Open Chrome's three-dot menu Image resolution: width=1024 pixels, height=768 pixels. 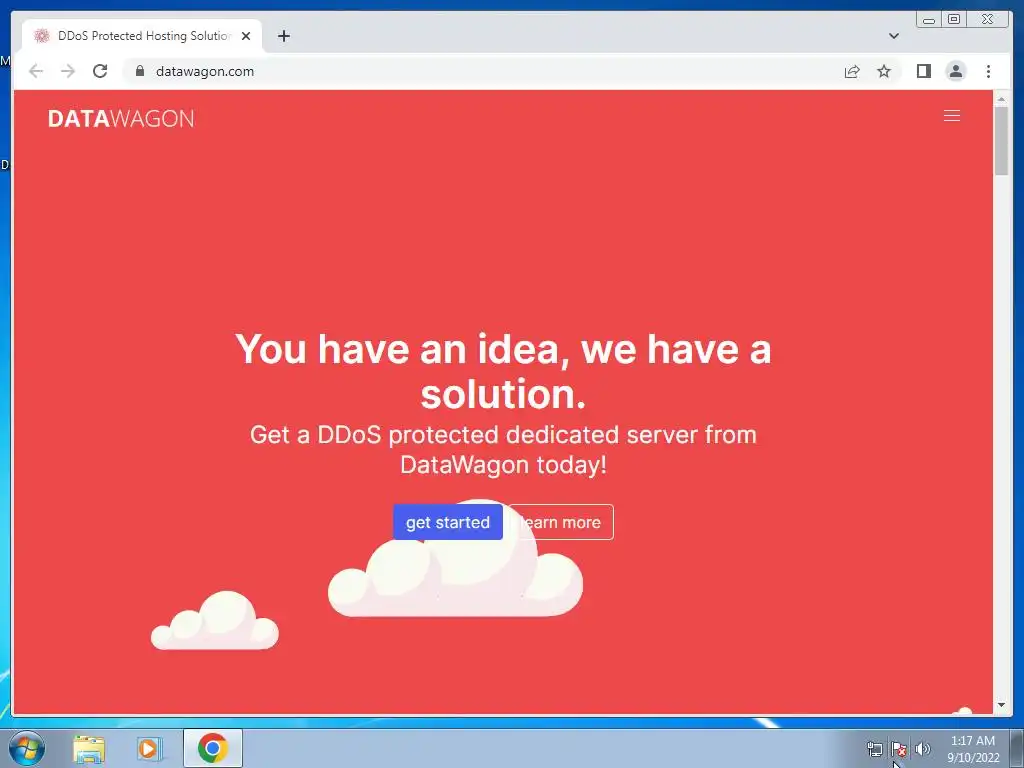[x=988, y=71]
